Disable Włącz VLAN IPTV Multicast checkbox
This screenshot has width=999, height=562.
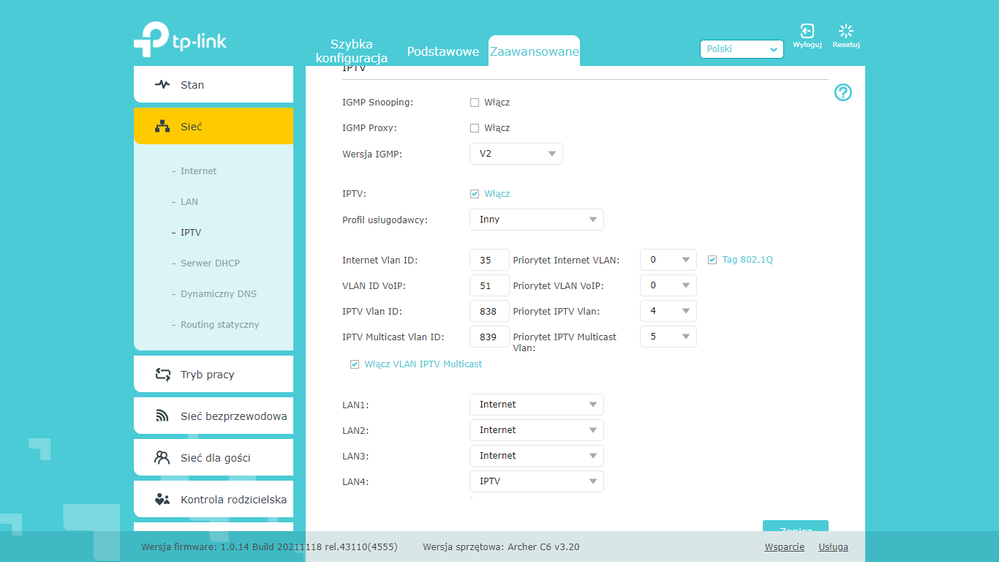coord(355,365)
